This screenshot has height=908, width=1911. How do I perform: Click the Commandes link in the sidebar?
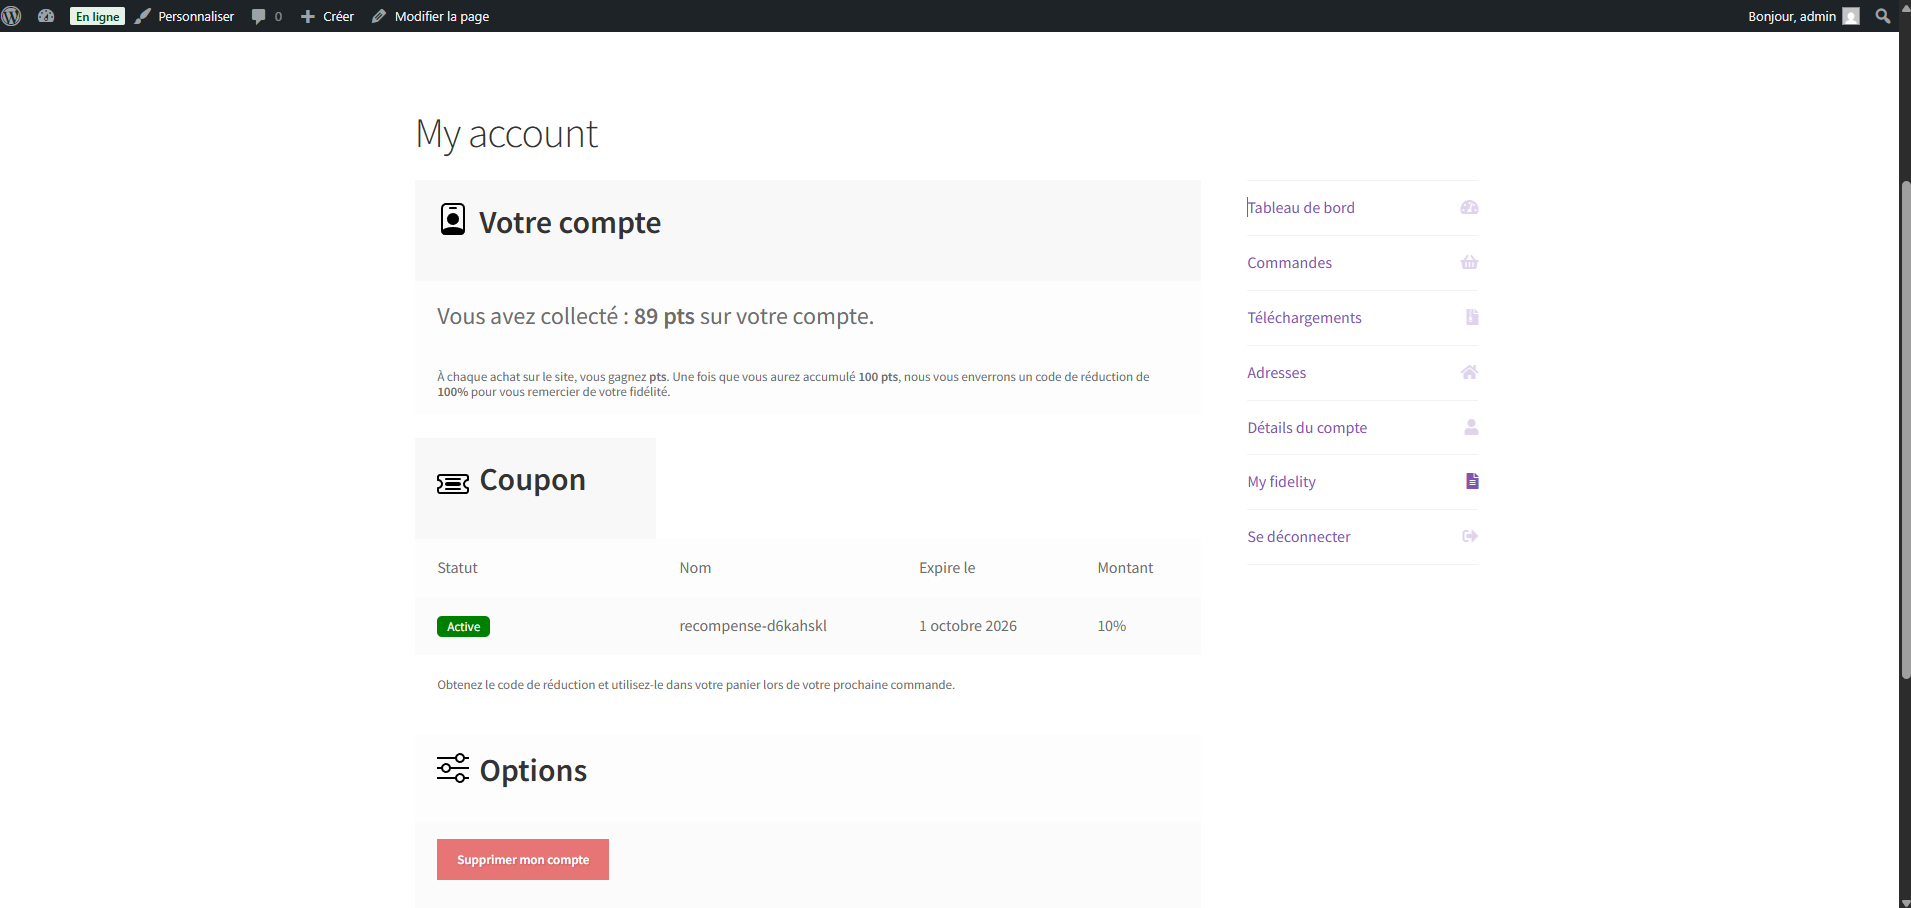pyautogui.click(x=1289, y=262)
